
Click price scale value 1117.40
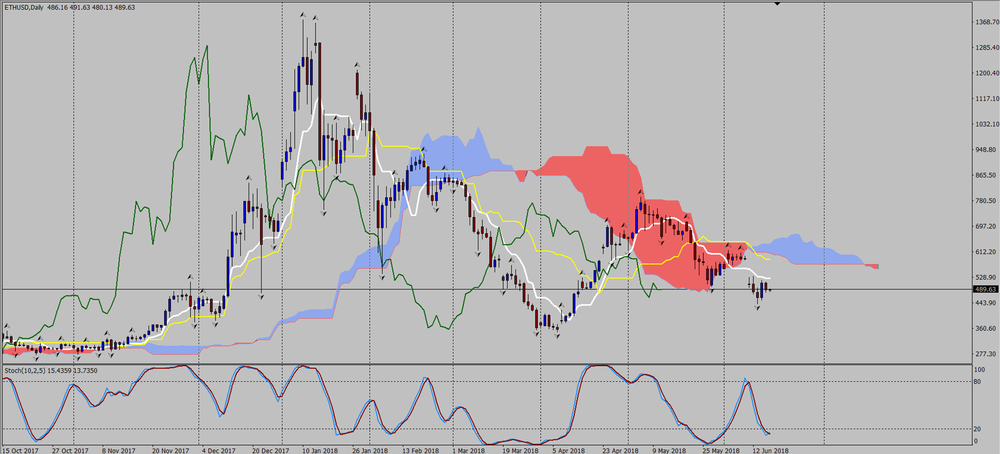point(986,99)
